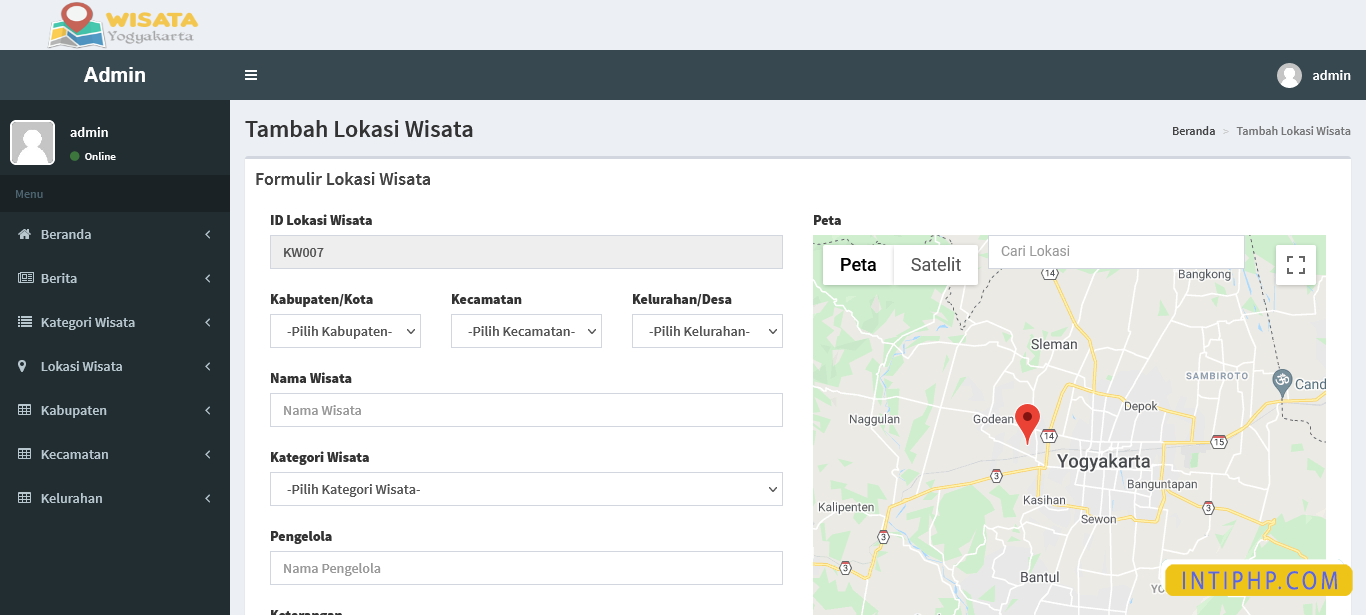Click the Kategori Wisata list icon
This screenshot has height=615, width=1366.
23,322
